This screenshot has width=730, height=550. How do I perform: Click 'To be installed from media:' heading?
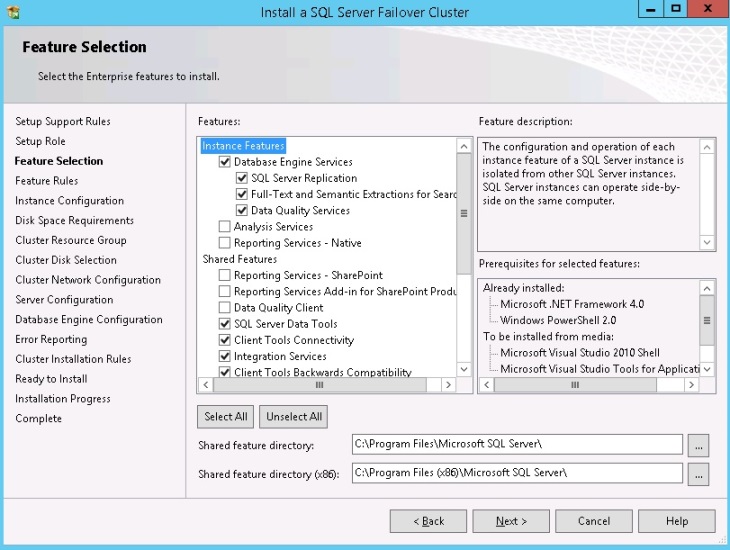click(548, 336)
